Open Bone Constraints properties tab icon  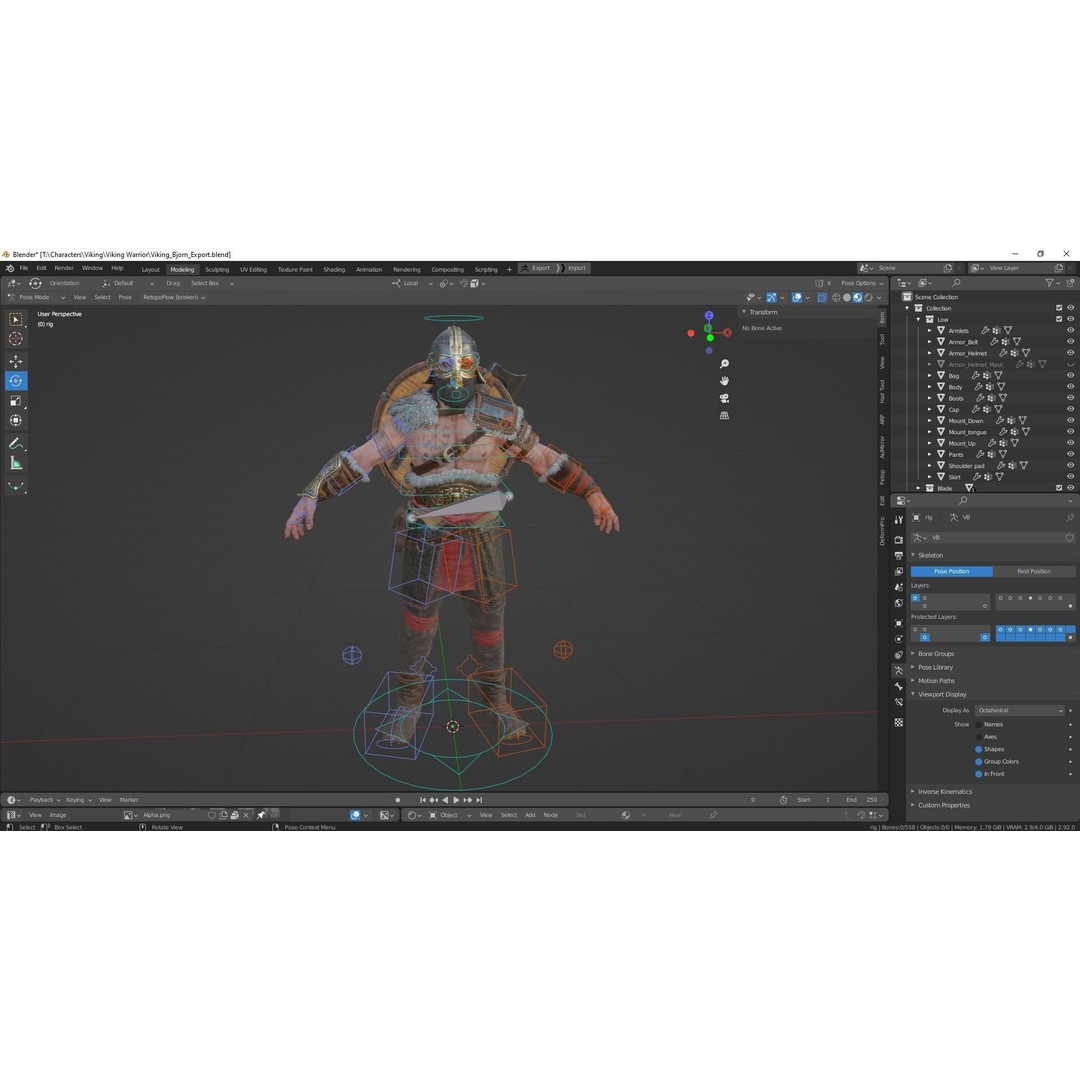coord(899,703)
